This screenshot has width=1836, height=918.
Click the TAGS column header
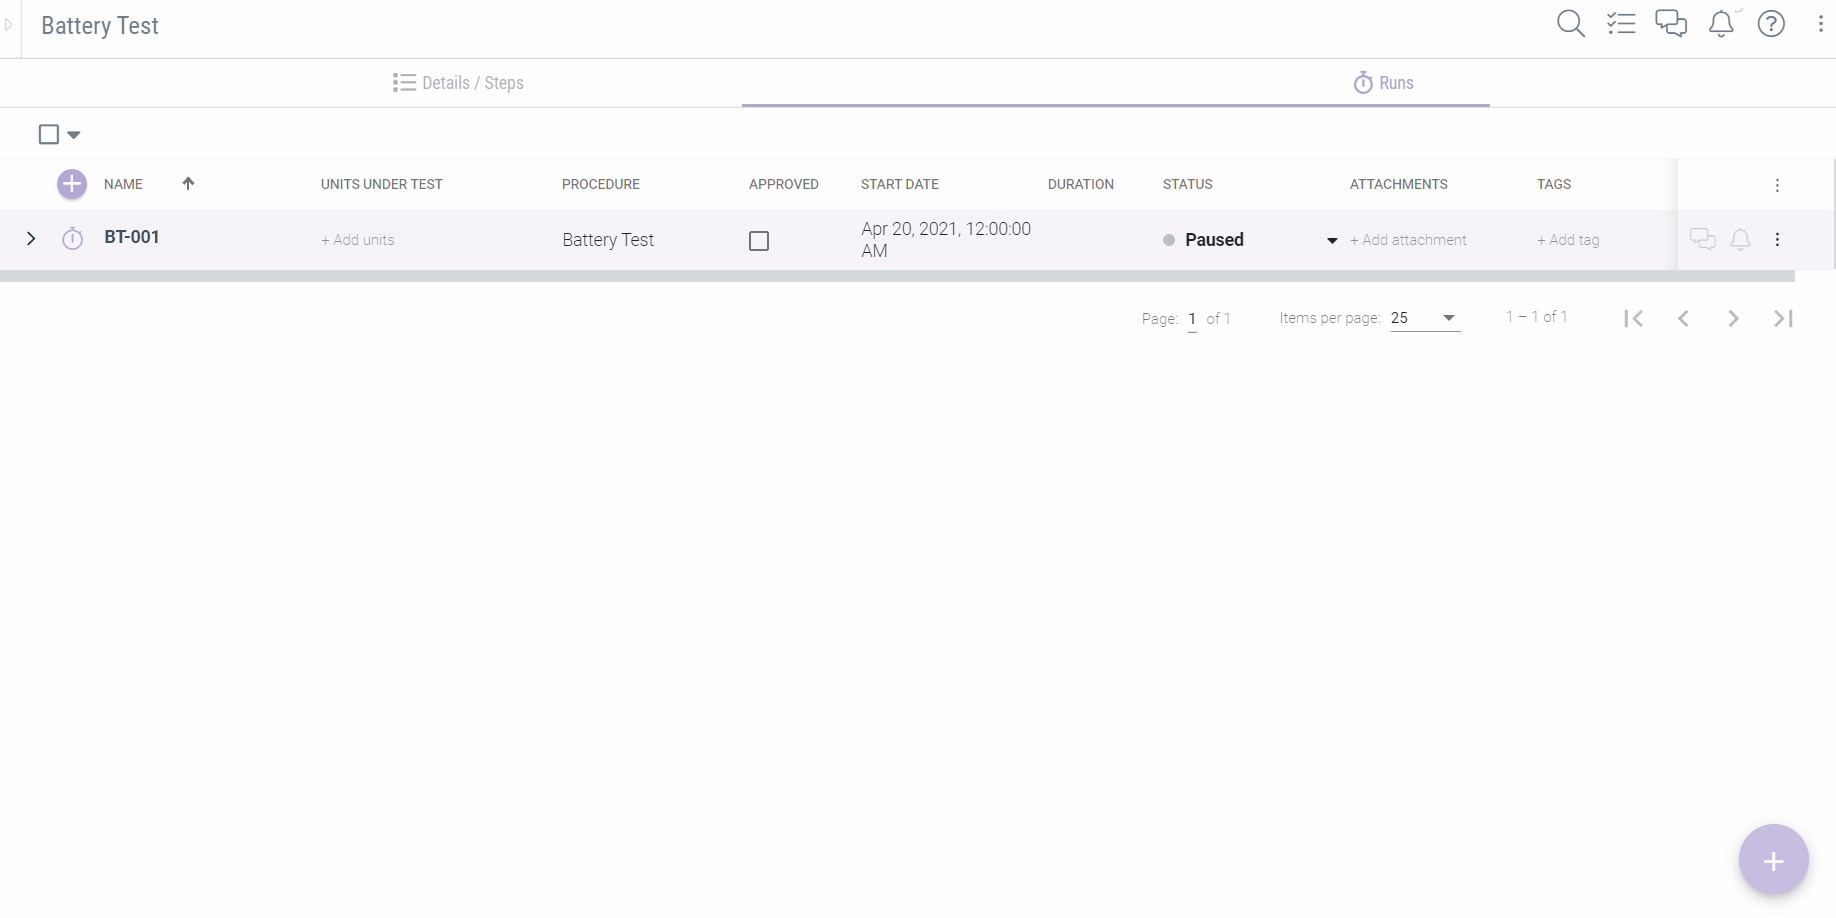pyautogui.click(x=1553, y=184)
